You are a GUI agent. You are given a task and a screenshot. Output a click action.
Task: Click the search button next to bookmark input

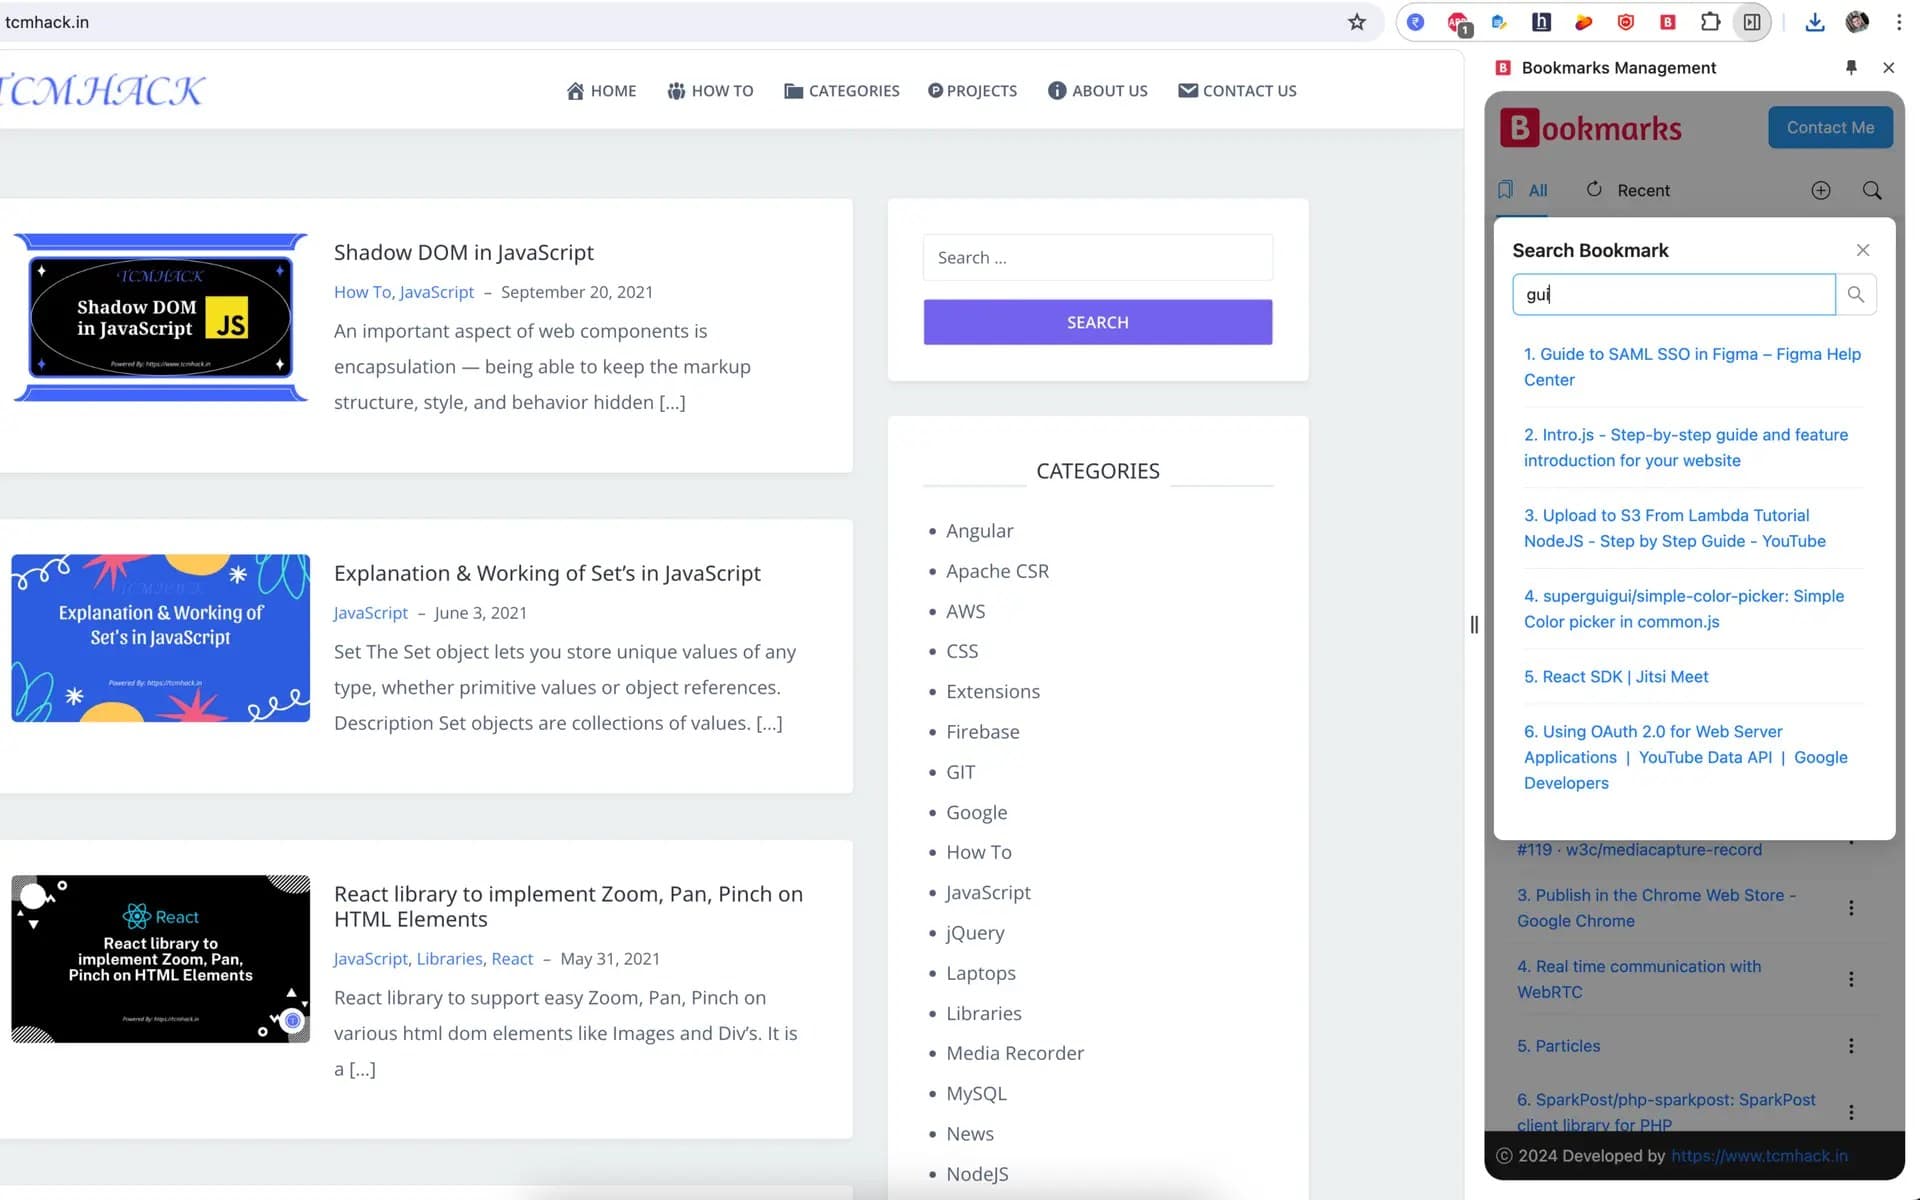click(1856, 294)
